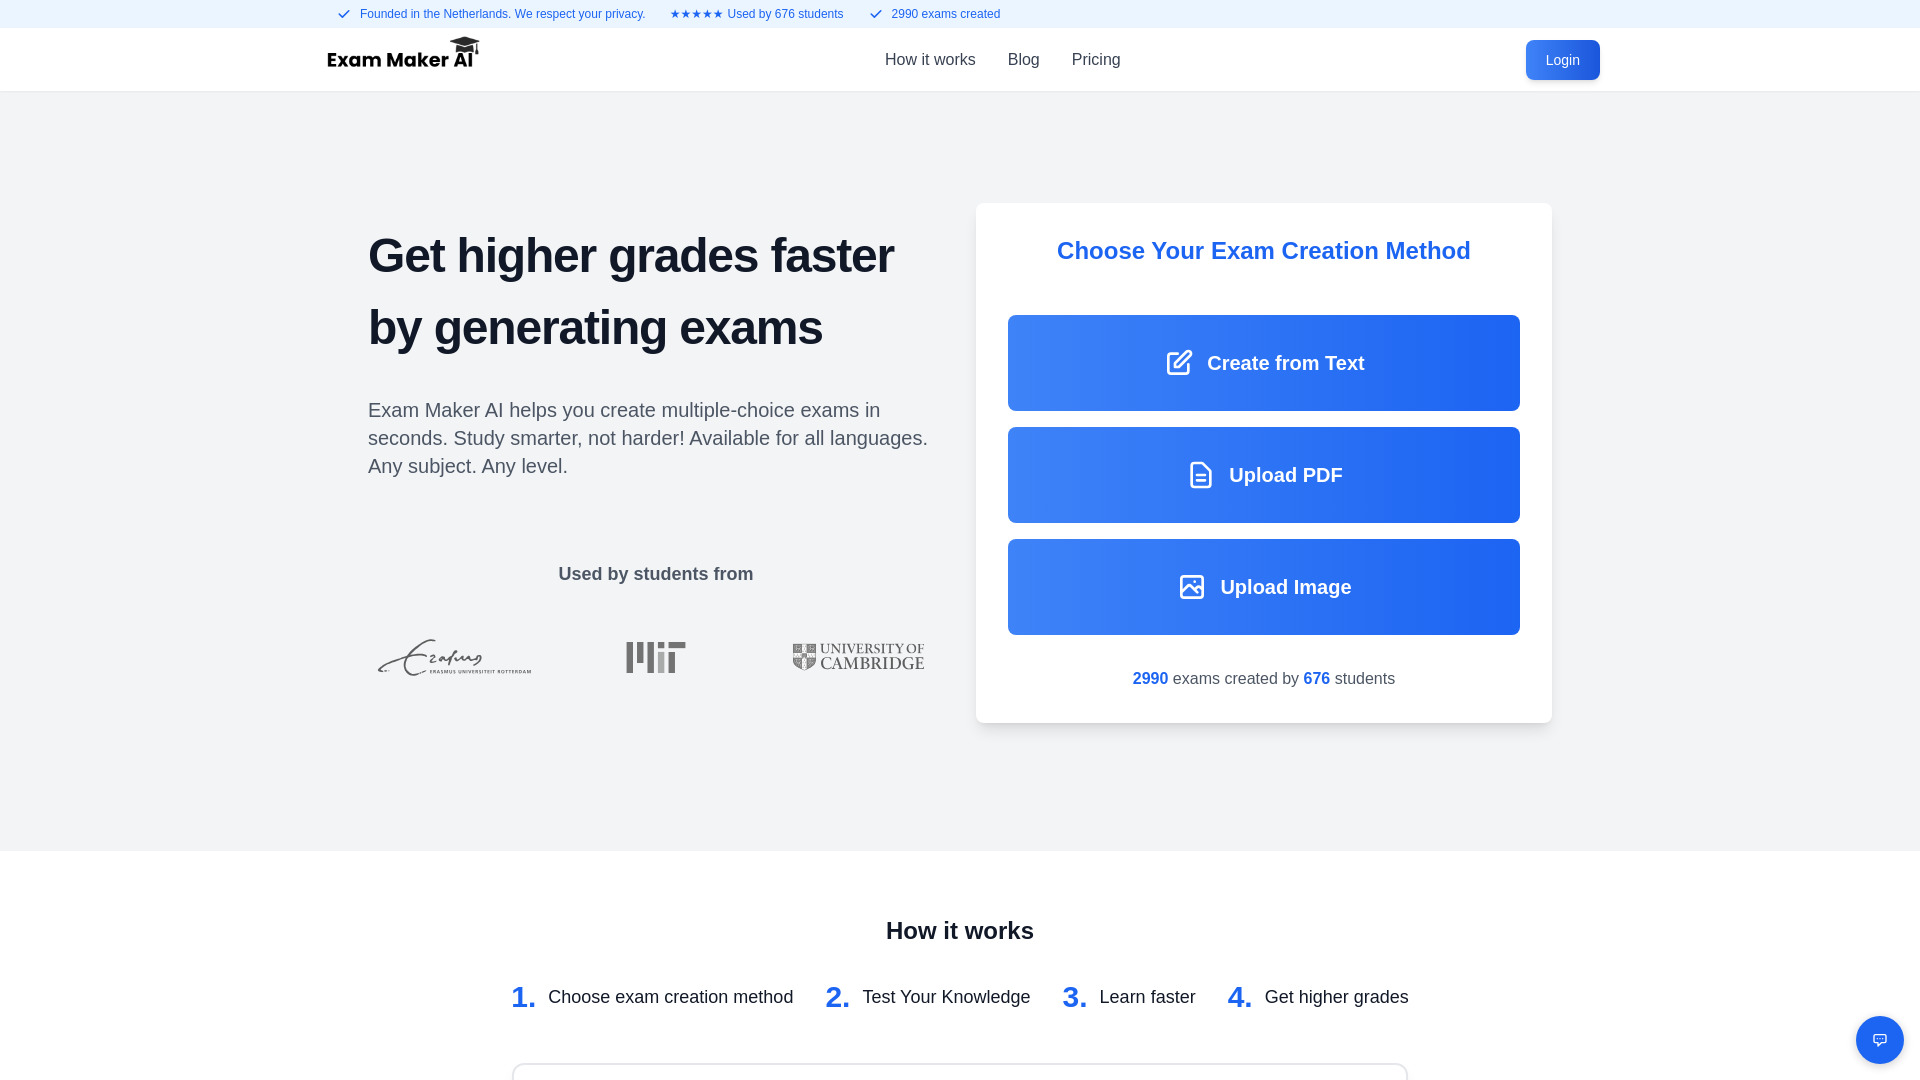Click the Login button
The height and width of the screenshot is (1080, 1920).
[x=1561, y=59]
